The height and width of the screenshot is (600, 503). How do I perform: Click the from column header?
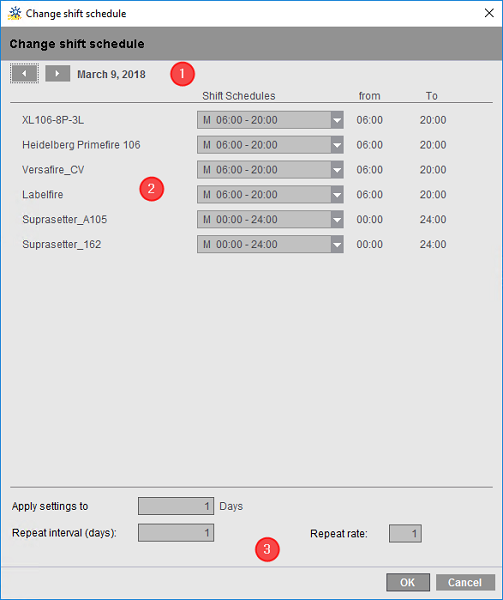(x=370, y=96)
